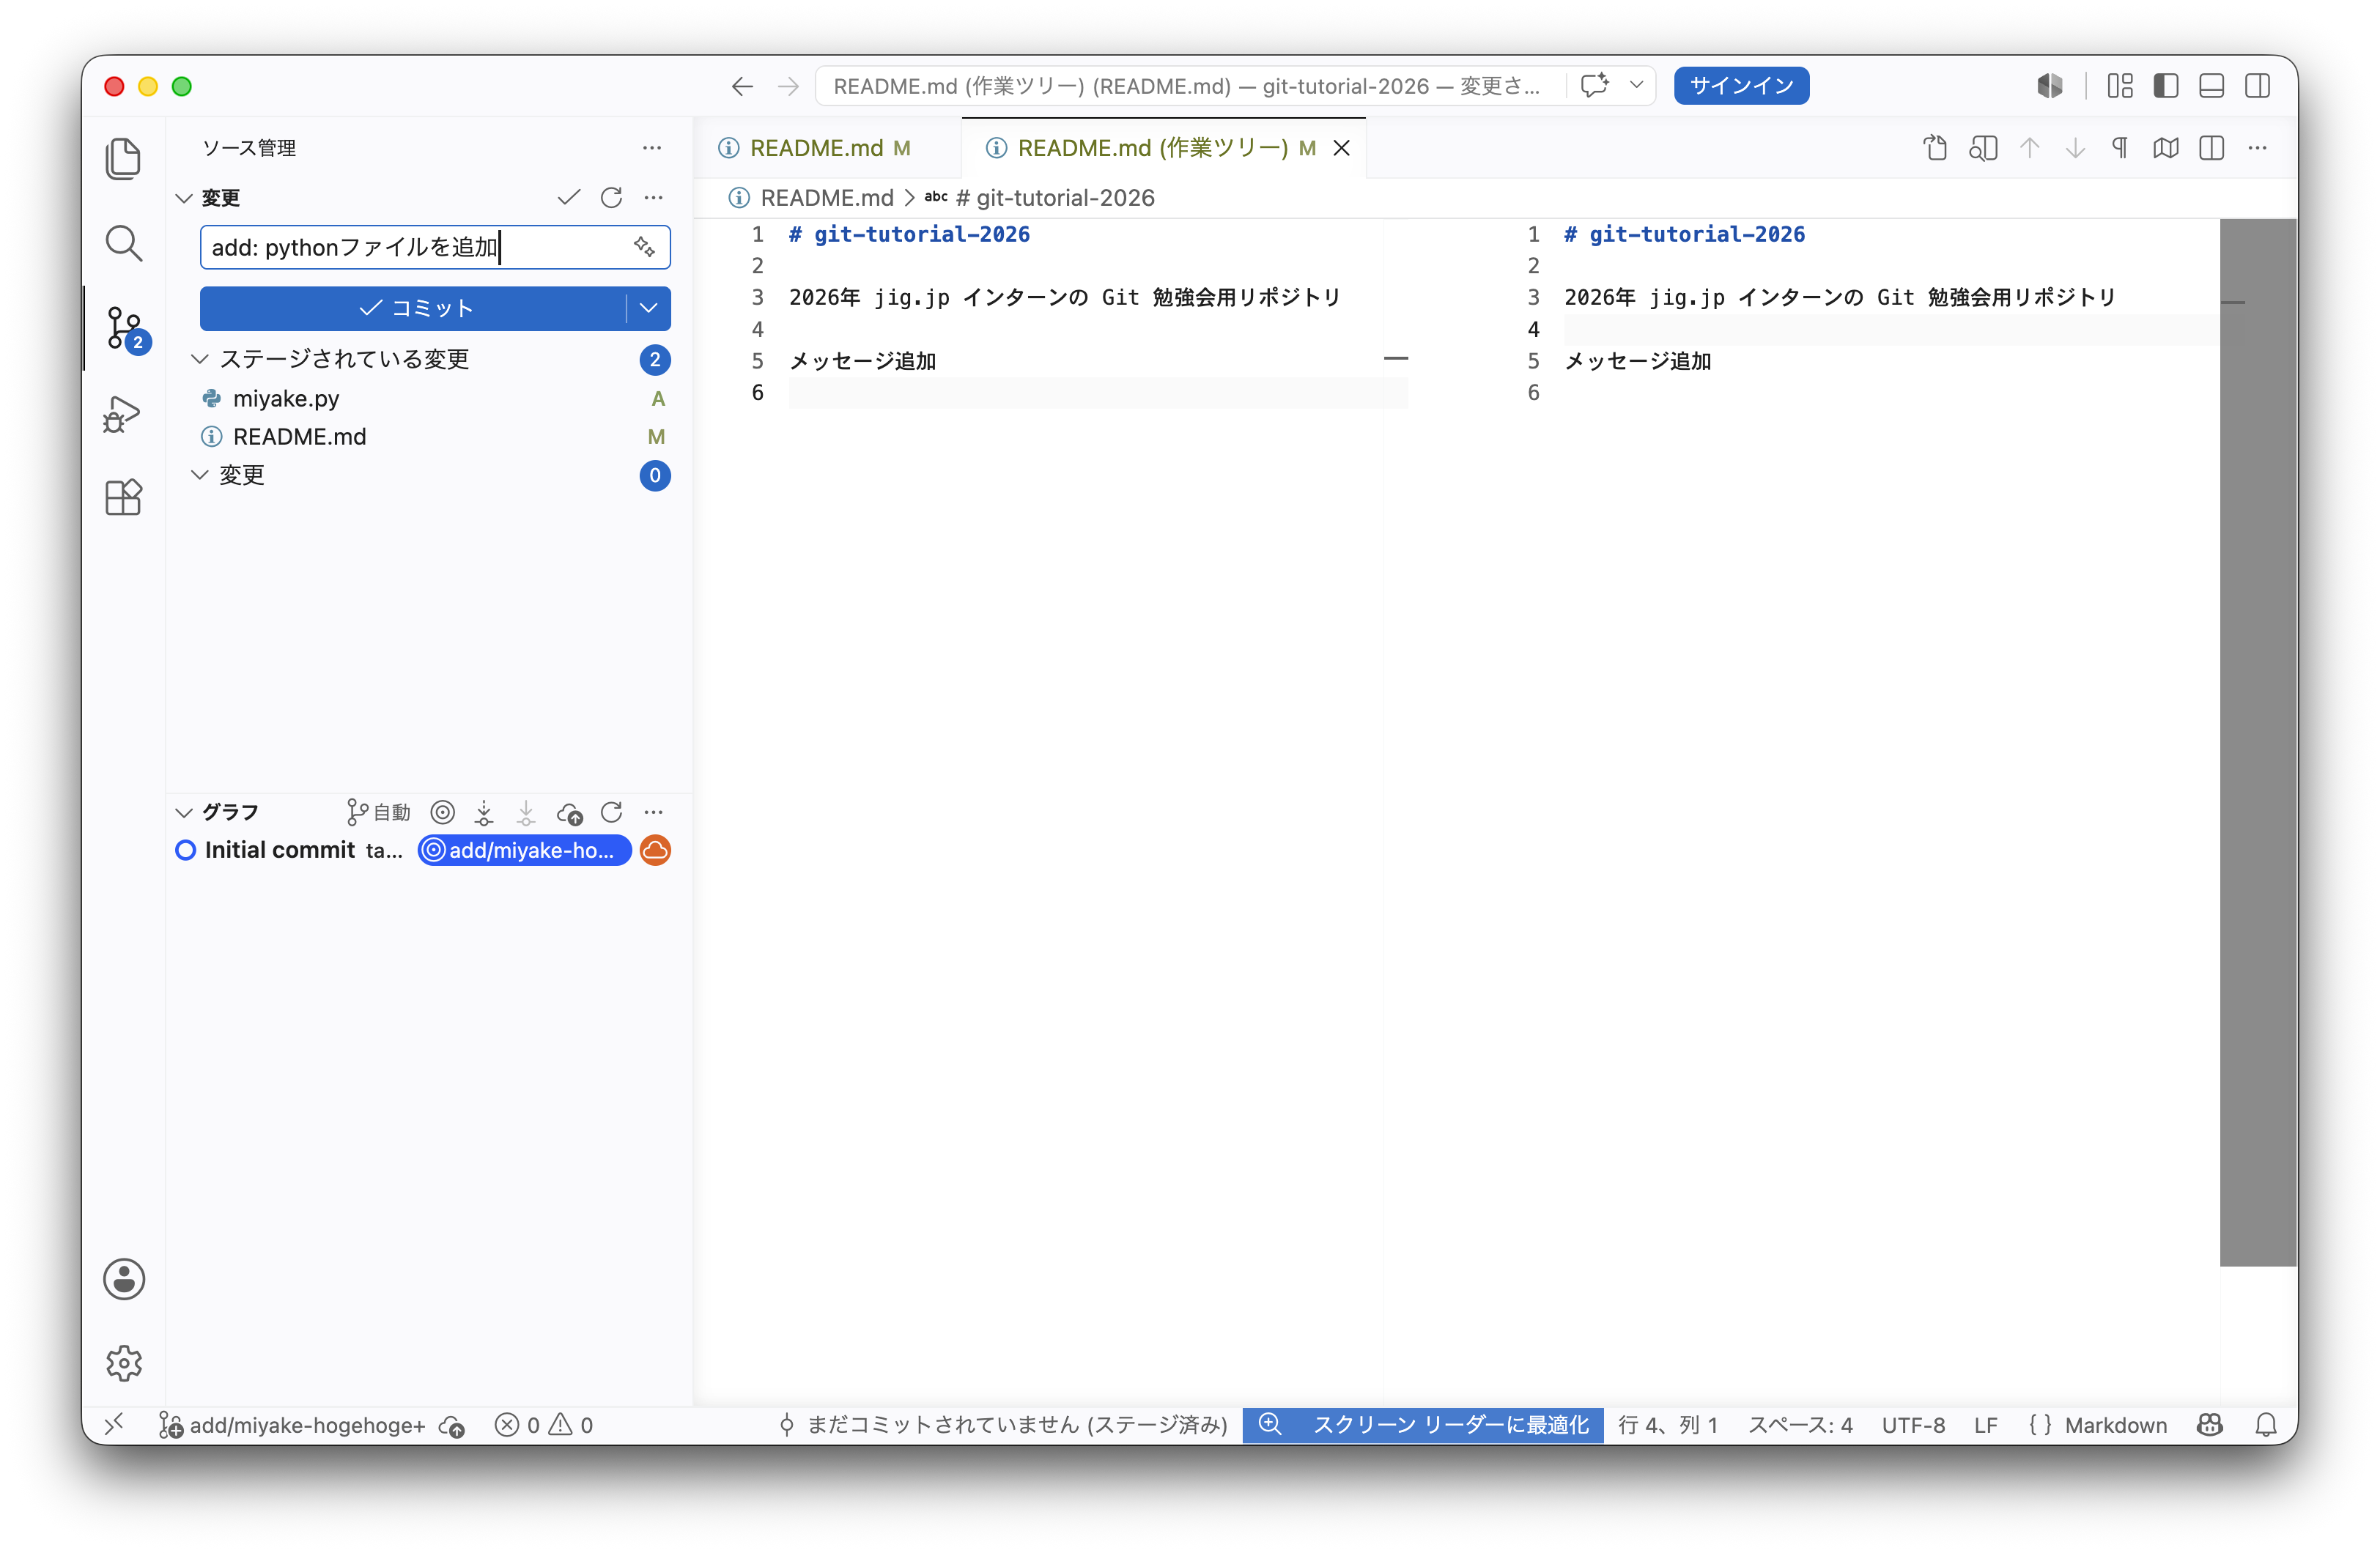The width and height of the screenshot is (2380, 1553).
Task: Collapse the 変更 repository section
Action: pos(185,198)
